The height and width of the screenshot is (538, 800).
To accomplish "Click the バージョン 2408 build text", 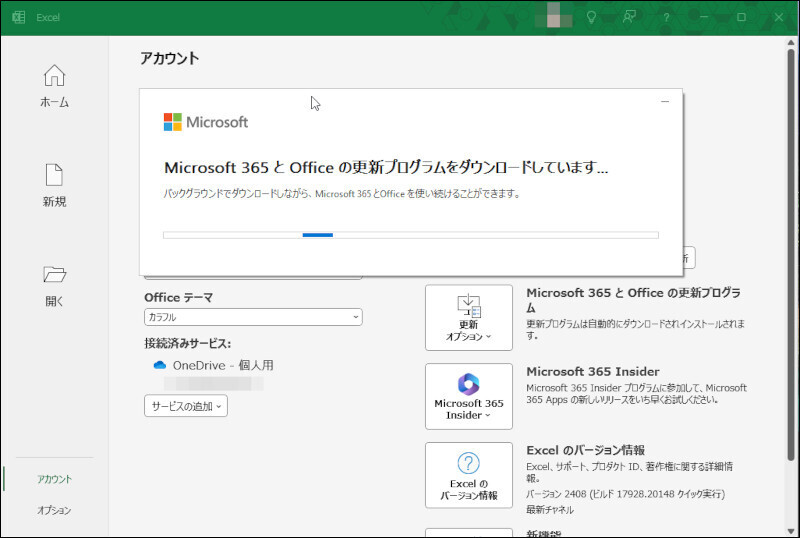I will [x=625, y=494].
